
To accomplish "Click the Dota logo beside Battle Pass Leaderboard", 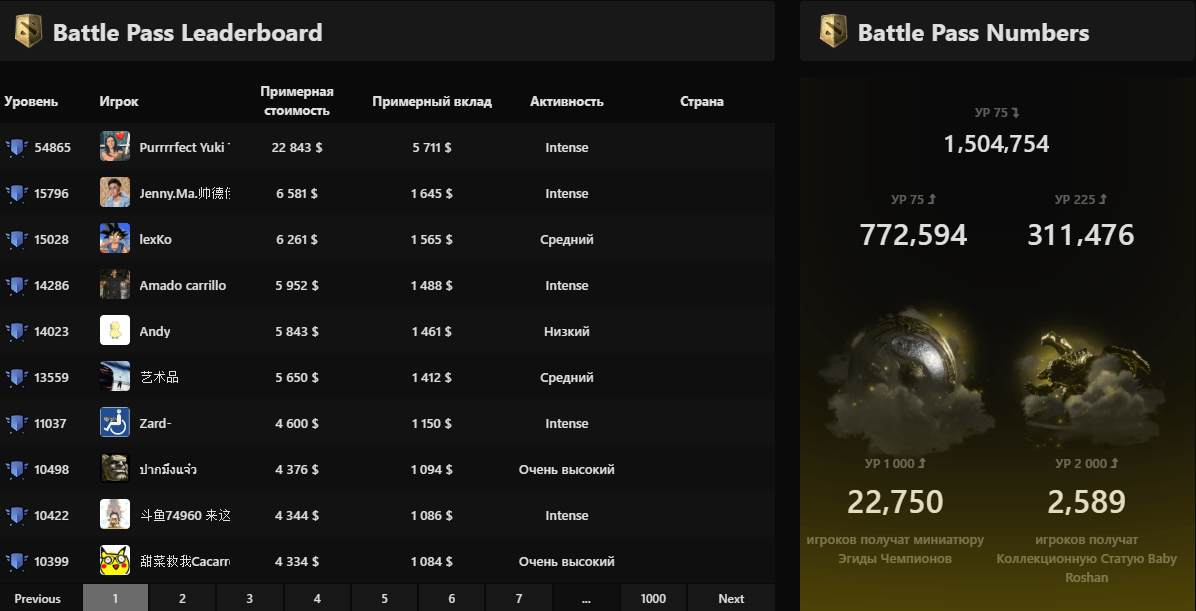I will 28,32.
